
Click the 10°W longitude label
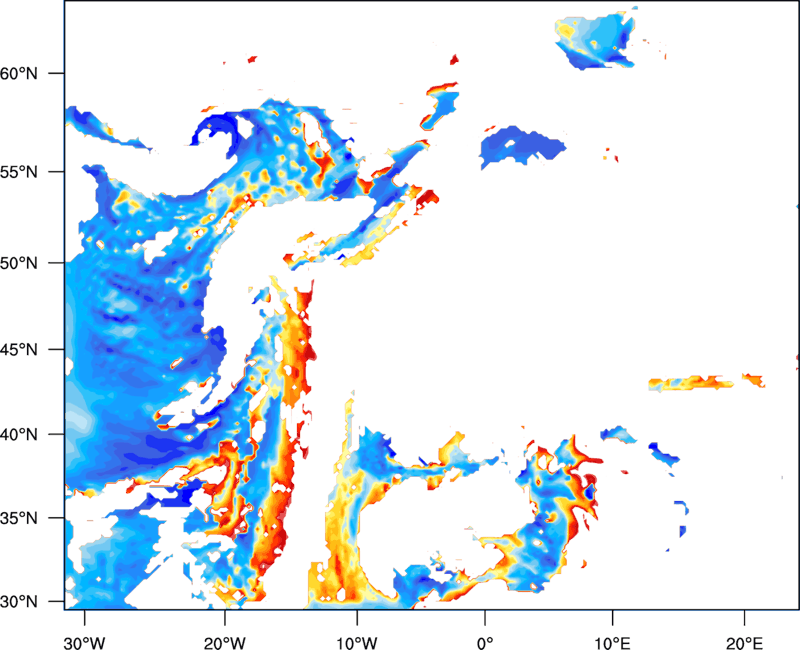[357, 643]
